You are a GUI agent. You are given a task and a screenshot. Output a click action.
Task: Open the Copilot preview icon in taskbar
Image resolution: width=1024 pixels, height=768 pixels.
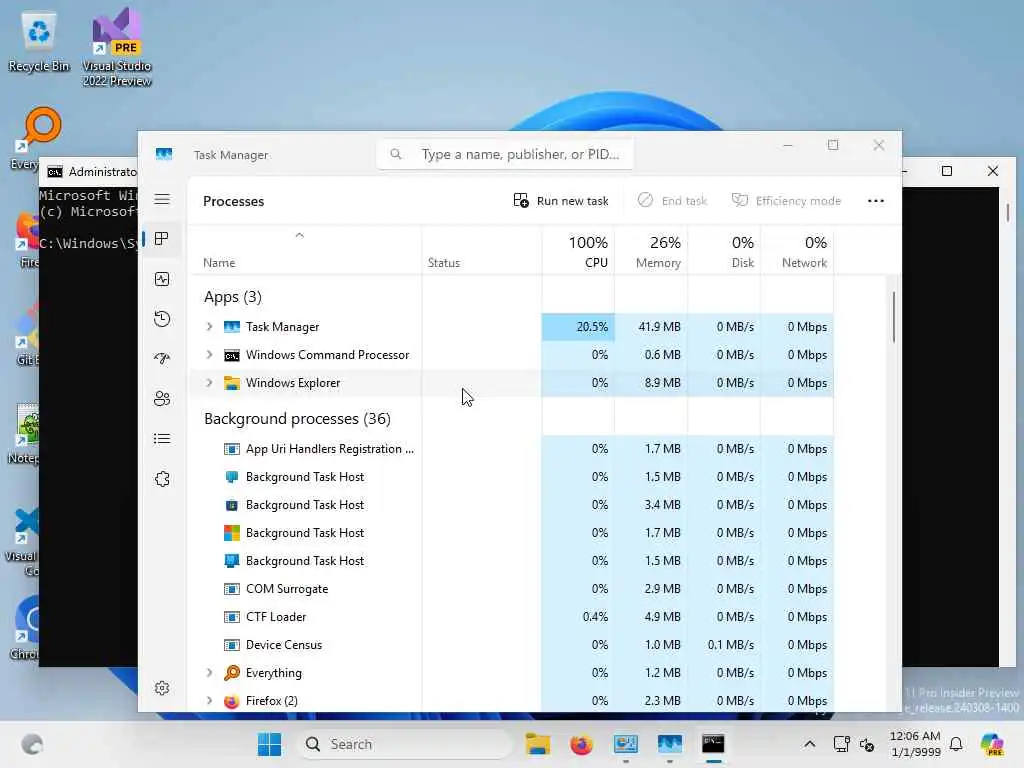(992, 744)
